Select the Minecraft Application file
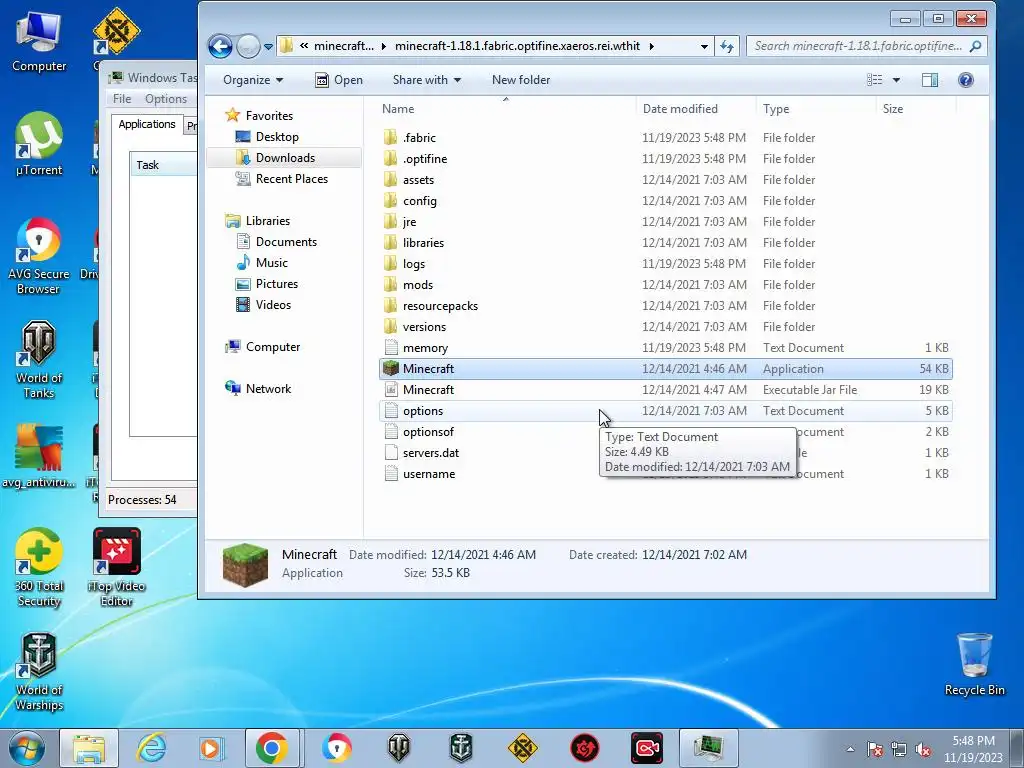This screenshot has width=1024, height=768. 665,368
